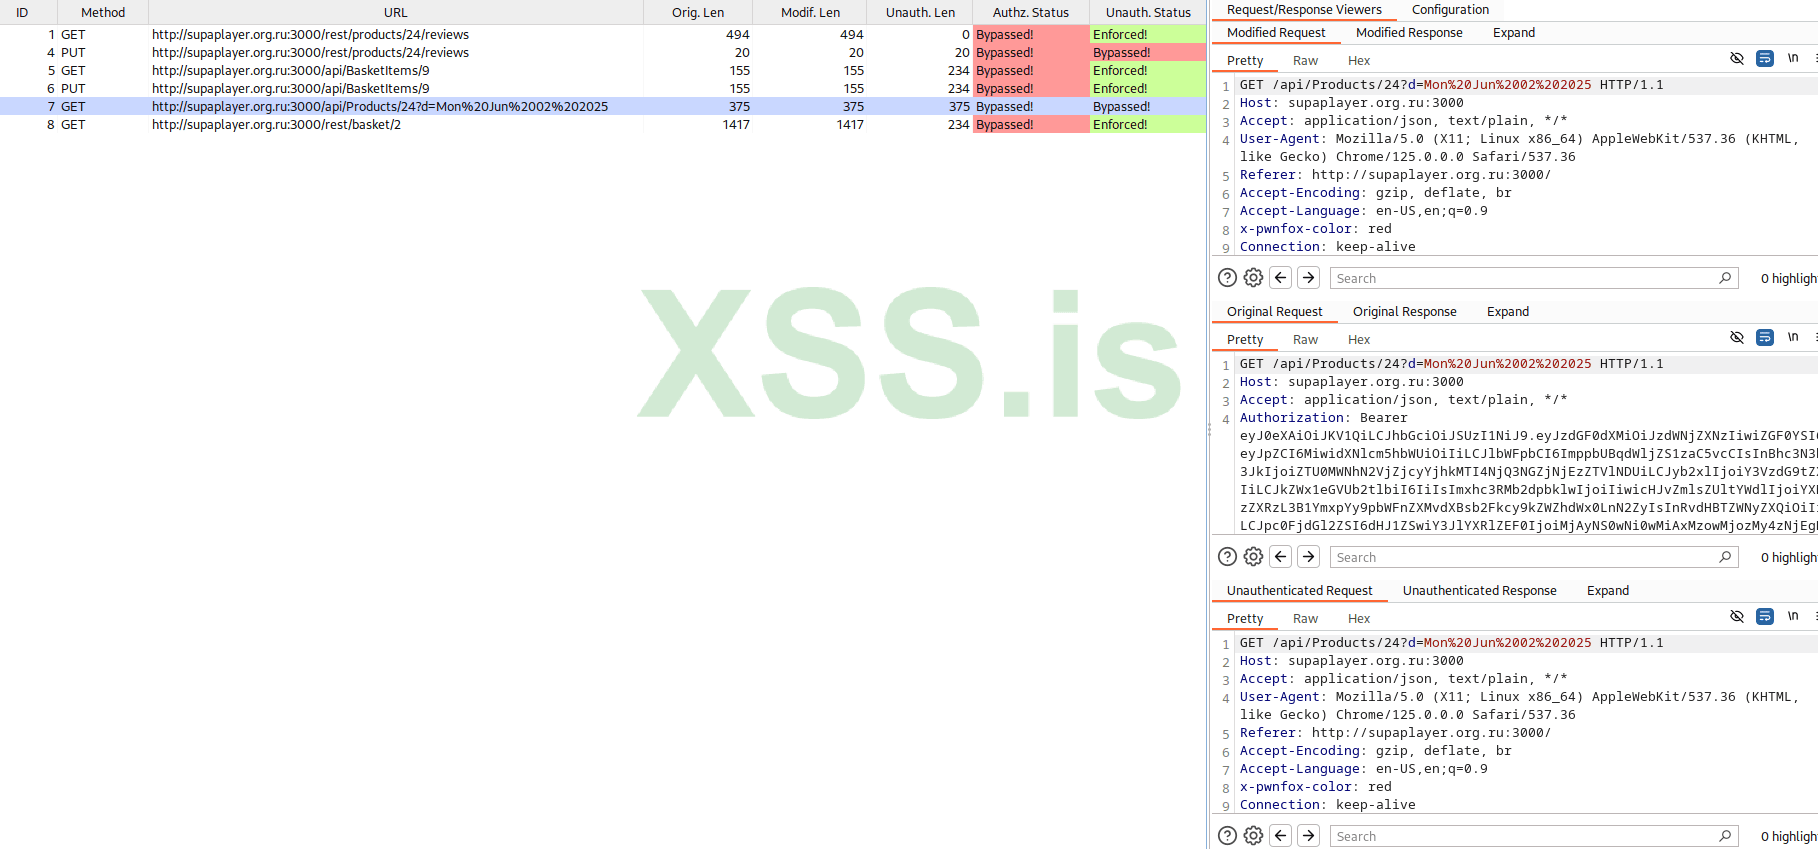Toggle hidden-characters eye icon in Modified Request viewer
The image size is (1818, 849).
1737,59
